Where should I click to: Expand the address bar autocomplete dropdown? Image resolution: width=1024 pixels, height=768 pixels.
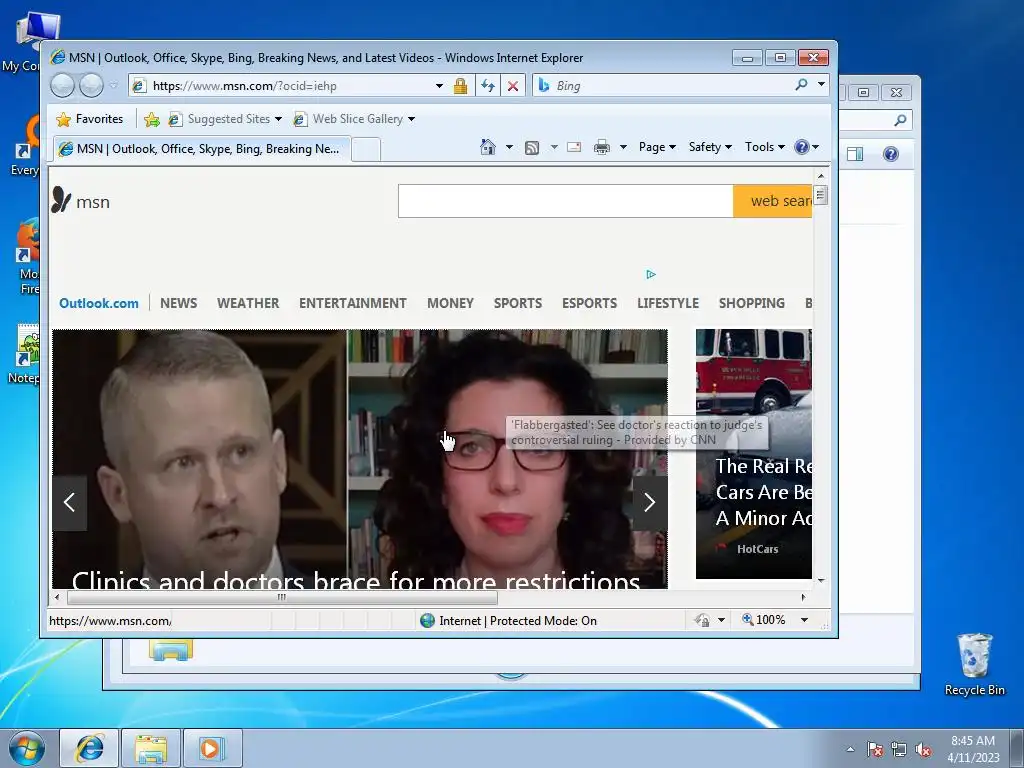(440, 86)
